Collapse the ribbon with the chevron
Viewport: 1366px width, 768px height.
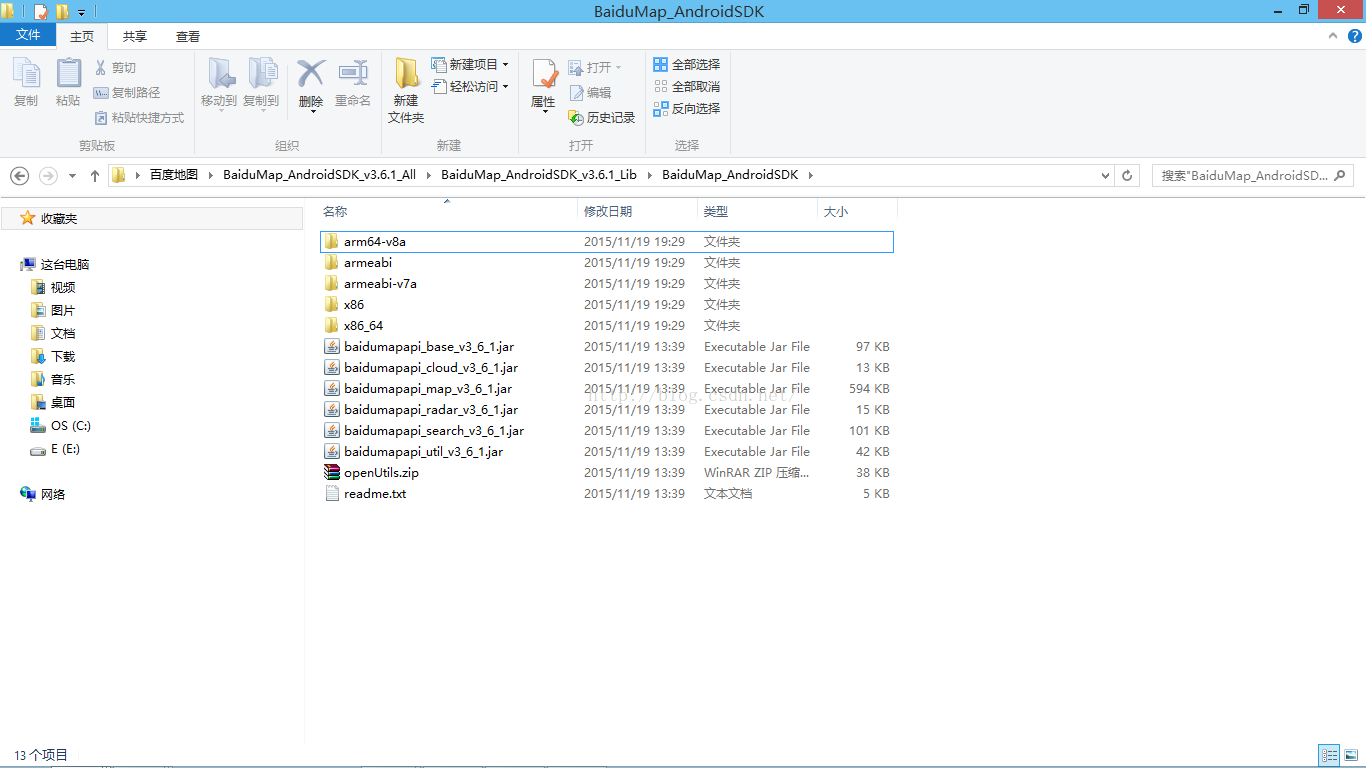pyautogui.click(x=1332, y=36)
